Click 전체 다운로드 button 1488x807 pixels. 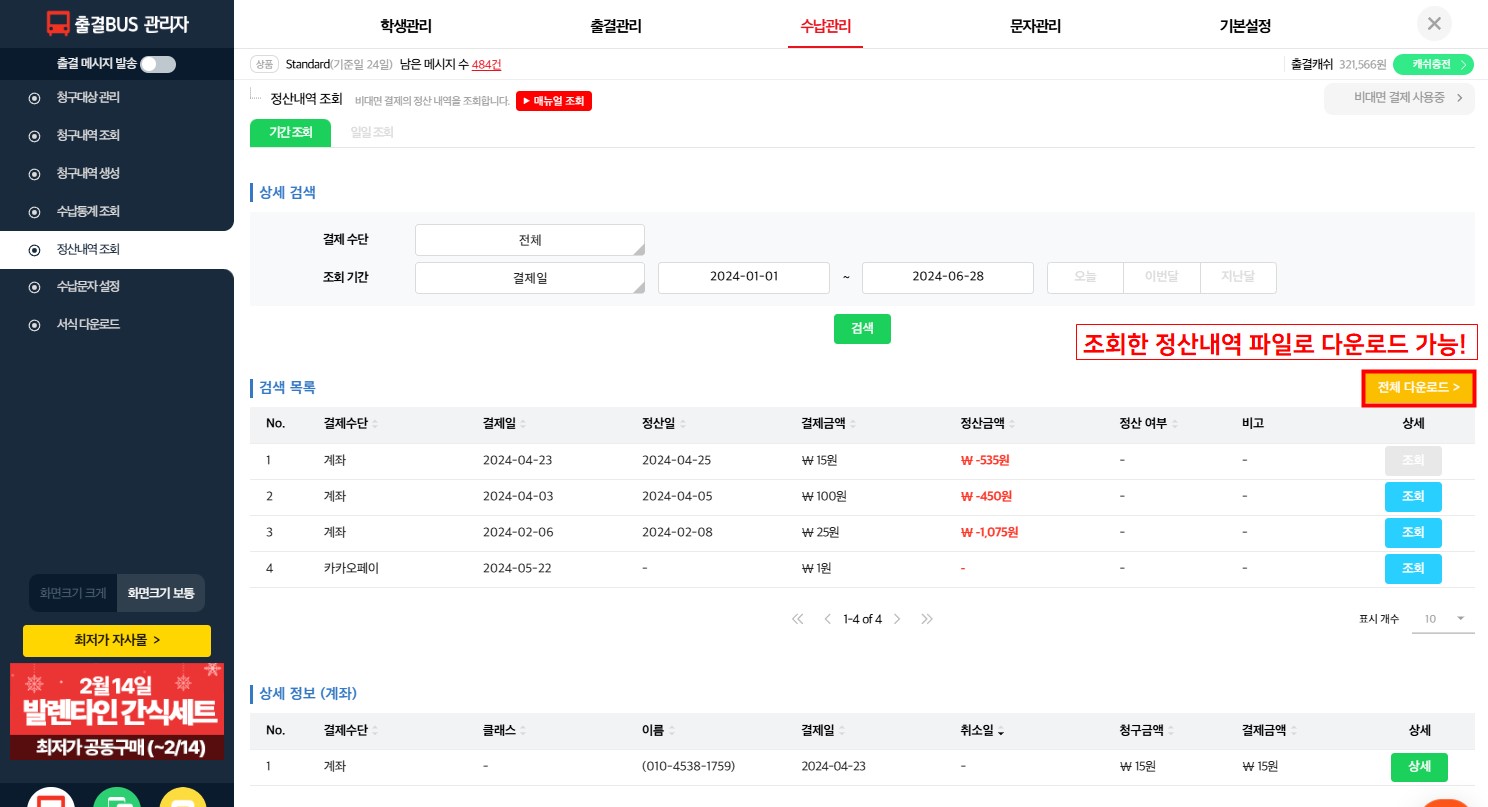1418,387
